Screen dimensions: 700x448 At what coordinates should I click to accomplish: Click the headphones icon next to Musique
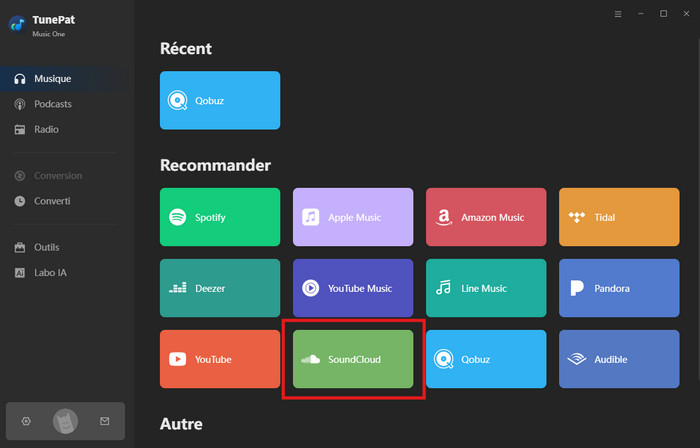tap(20, 79)
